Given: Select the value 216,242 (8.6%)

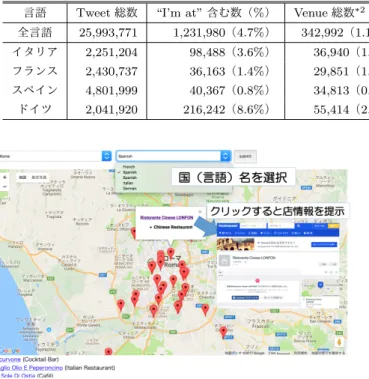Looking at the screenshot, I should click(x=226, y=109).
